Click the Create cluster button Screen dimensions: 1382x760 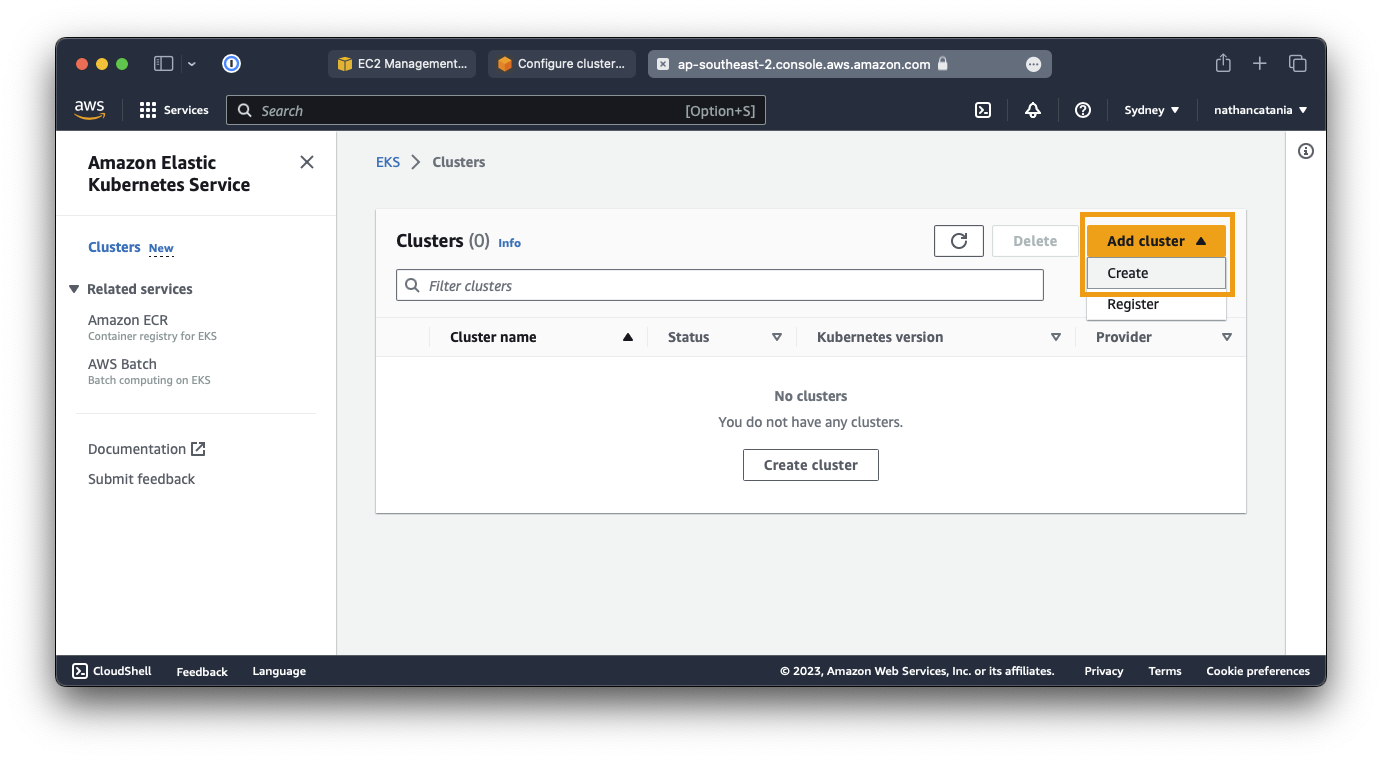[x=810, y=465]
